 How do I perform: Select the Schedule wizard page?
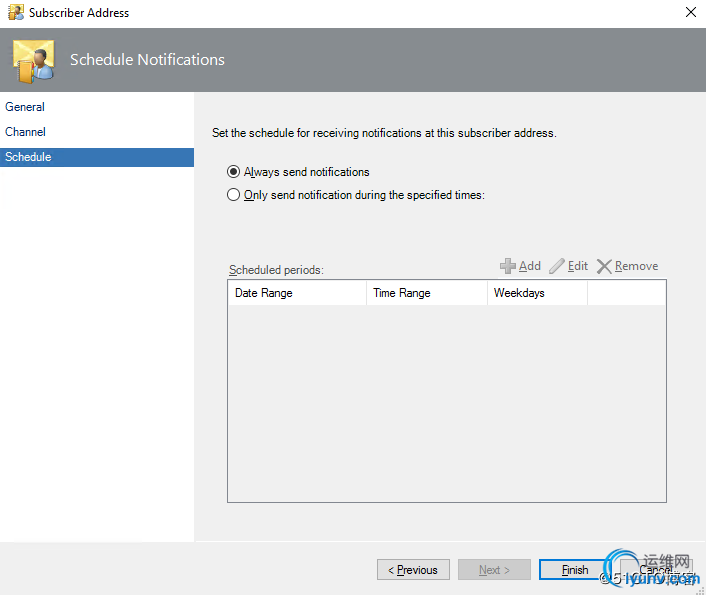pos(97,157)
